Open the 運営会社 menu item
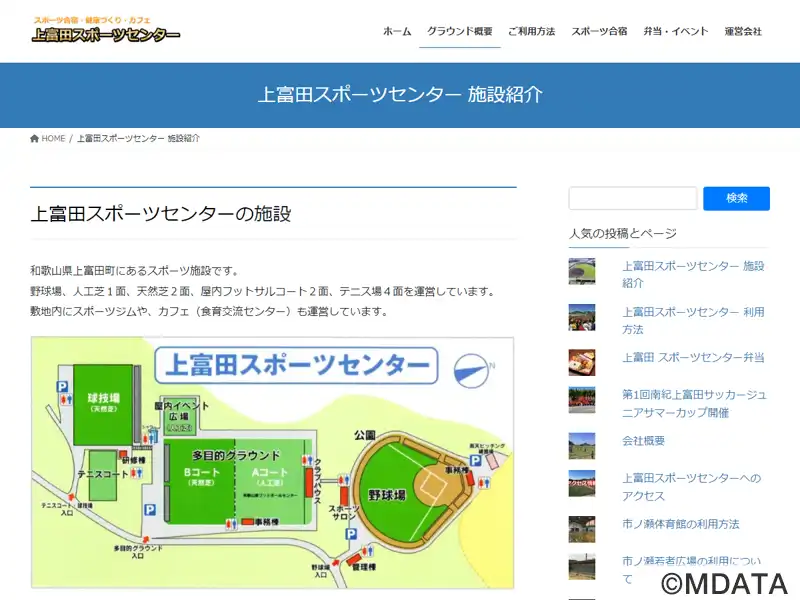The width and height of the screenshot is (800, 600). point(743,31)
